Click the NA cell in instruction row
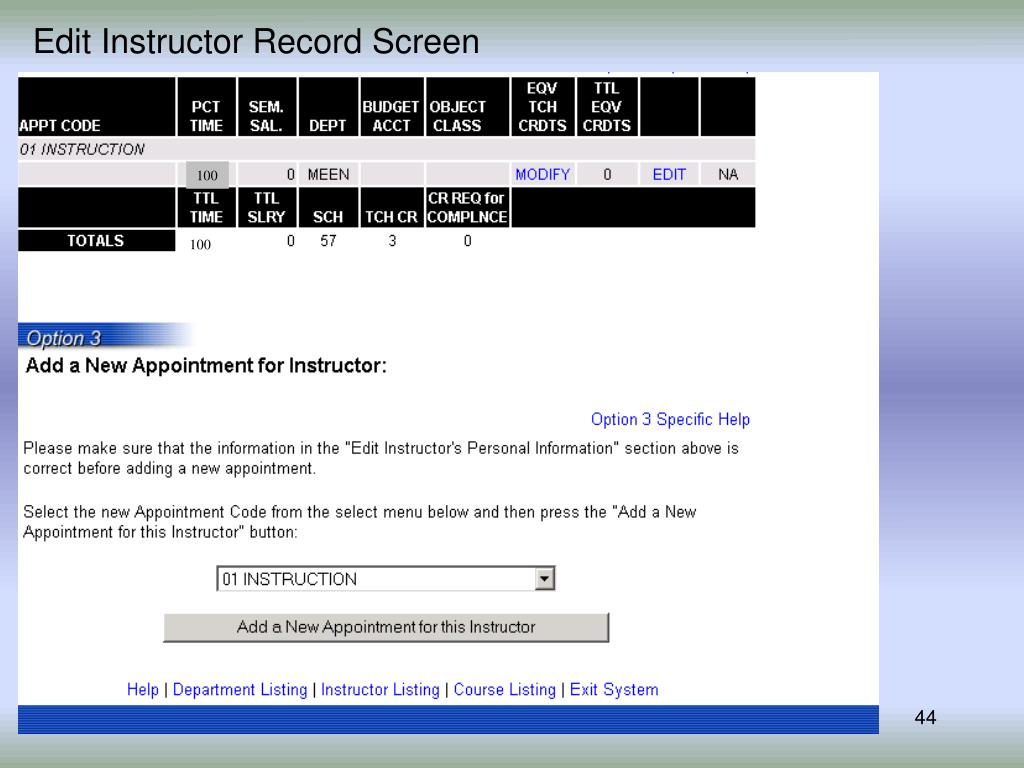This screenshot has width=1024, height=768. 728,174
